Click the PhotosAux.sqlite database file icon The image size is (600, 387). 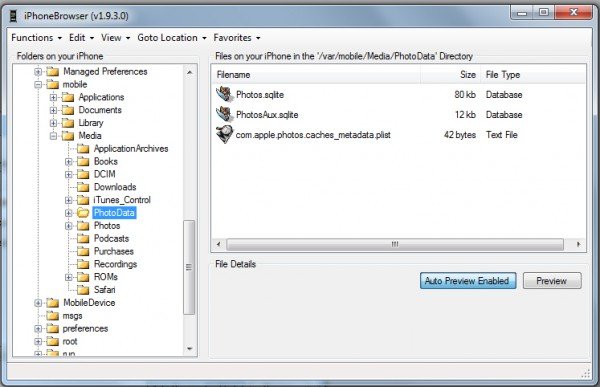(x=224, y=114)
